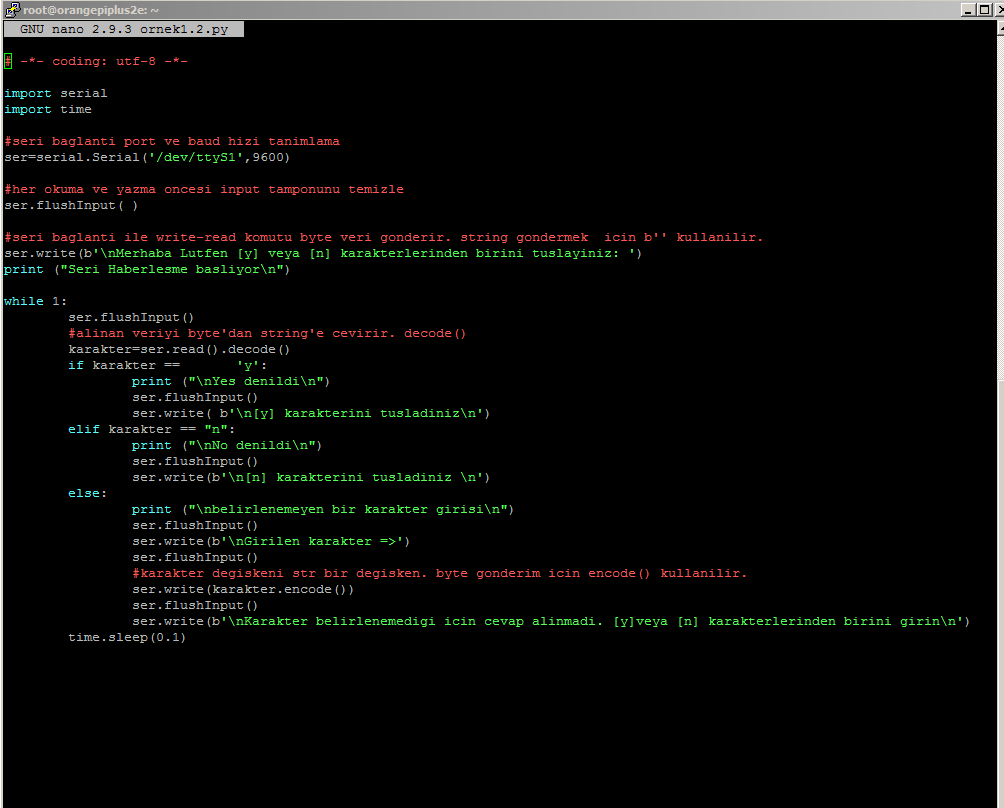This screenshot has height=808, width=1004.
Task: Click the while 1: loop statement
Action: (33, 301)
